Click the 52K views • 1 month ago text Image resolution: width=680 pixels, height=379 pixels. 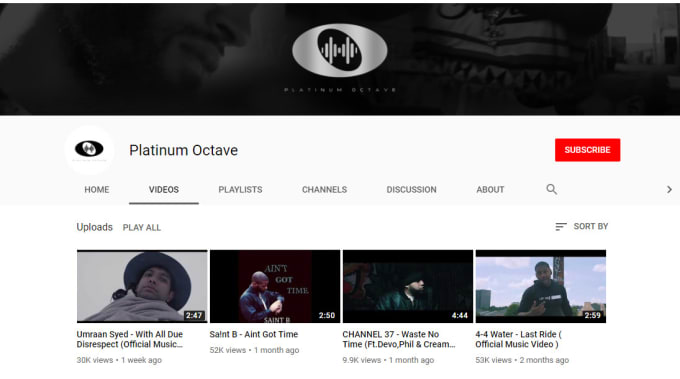pos(254,350)
